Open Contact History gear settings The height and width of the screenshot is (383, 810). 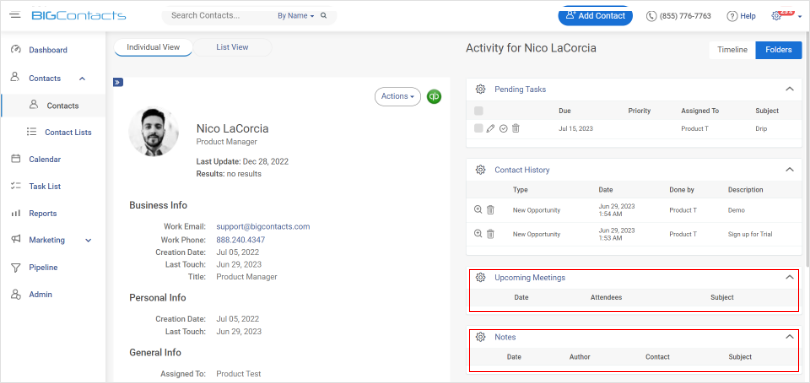tap(480, 170)
